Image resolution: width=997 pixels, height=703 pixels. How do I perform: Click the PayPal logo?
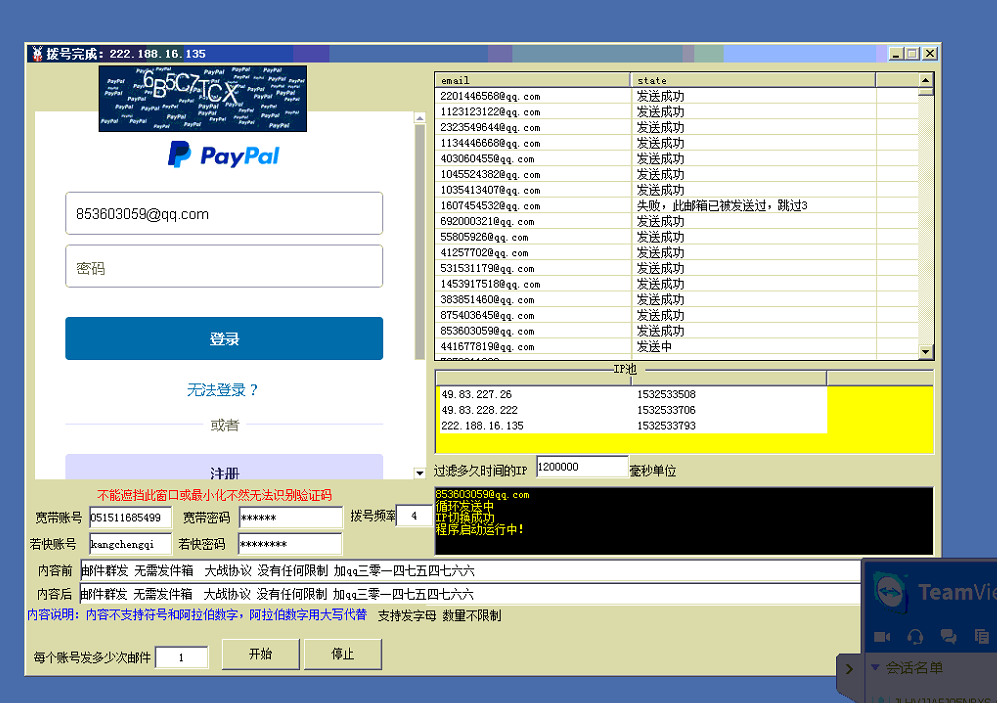coord(224,155)
